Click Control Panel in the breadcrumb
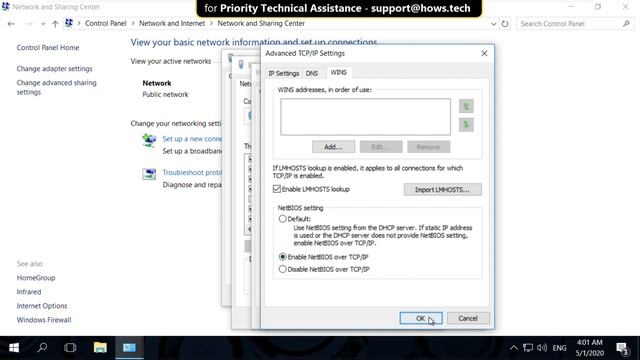 click(x=106, y=23)
